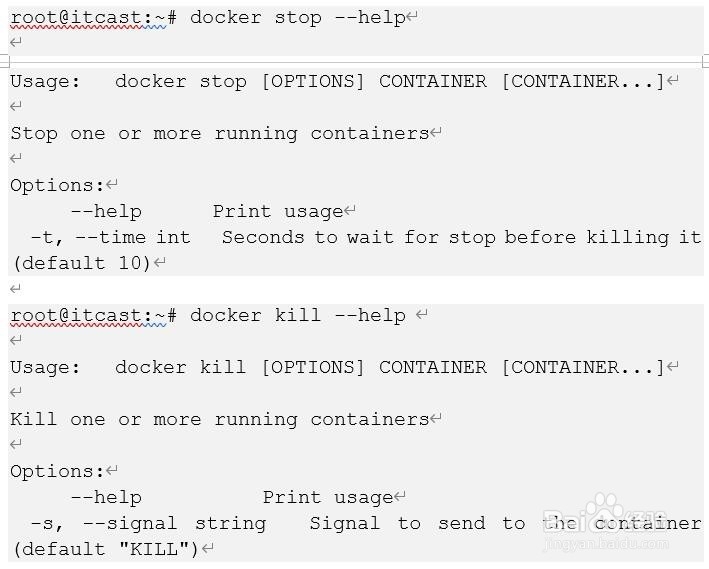
Task: Click 'Kill one or more running containers' text
Action: 220,420
